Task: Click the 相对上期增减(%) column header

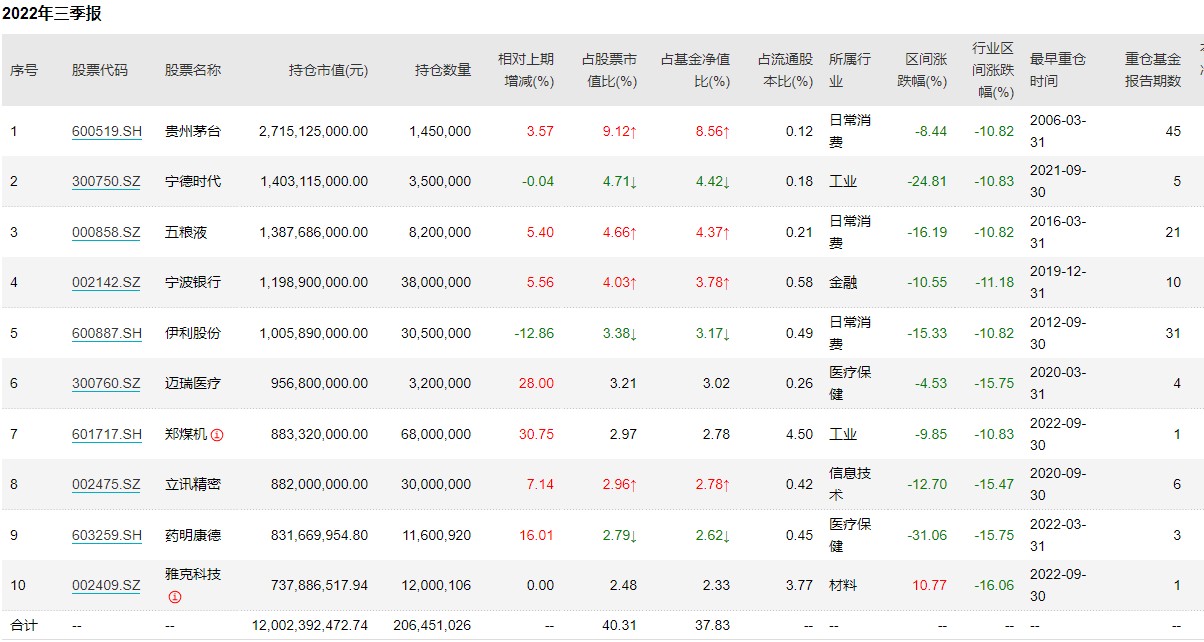Action: tap(526, 70)
